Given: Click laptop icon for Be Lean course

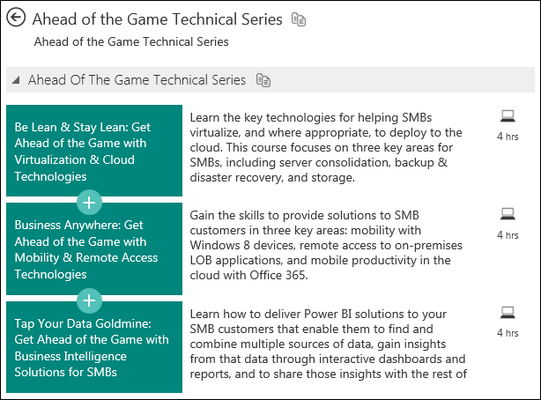Looking at the screenshot, I should point(508,116).
